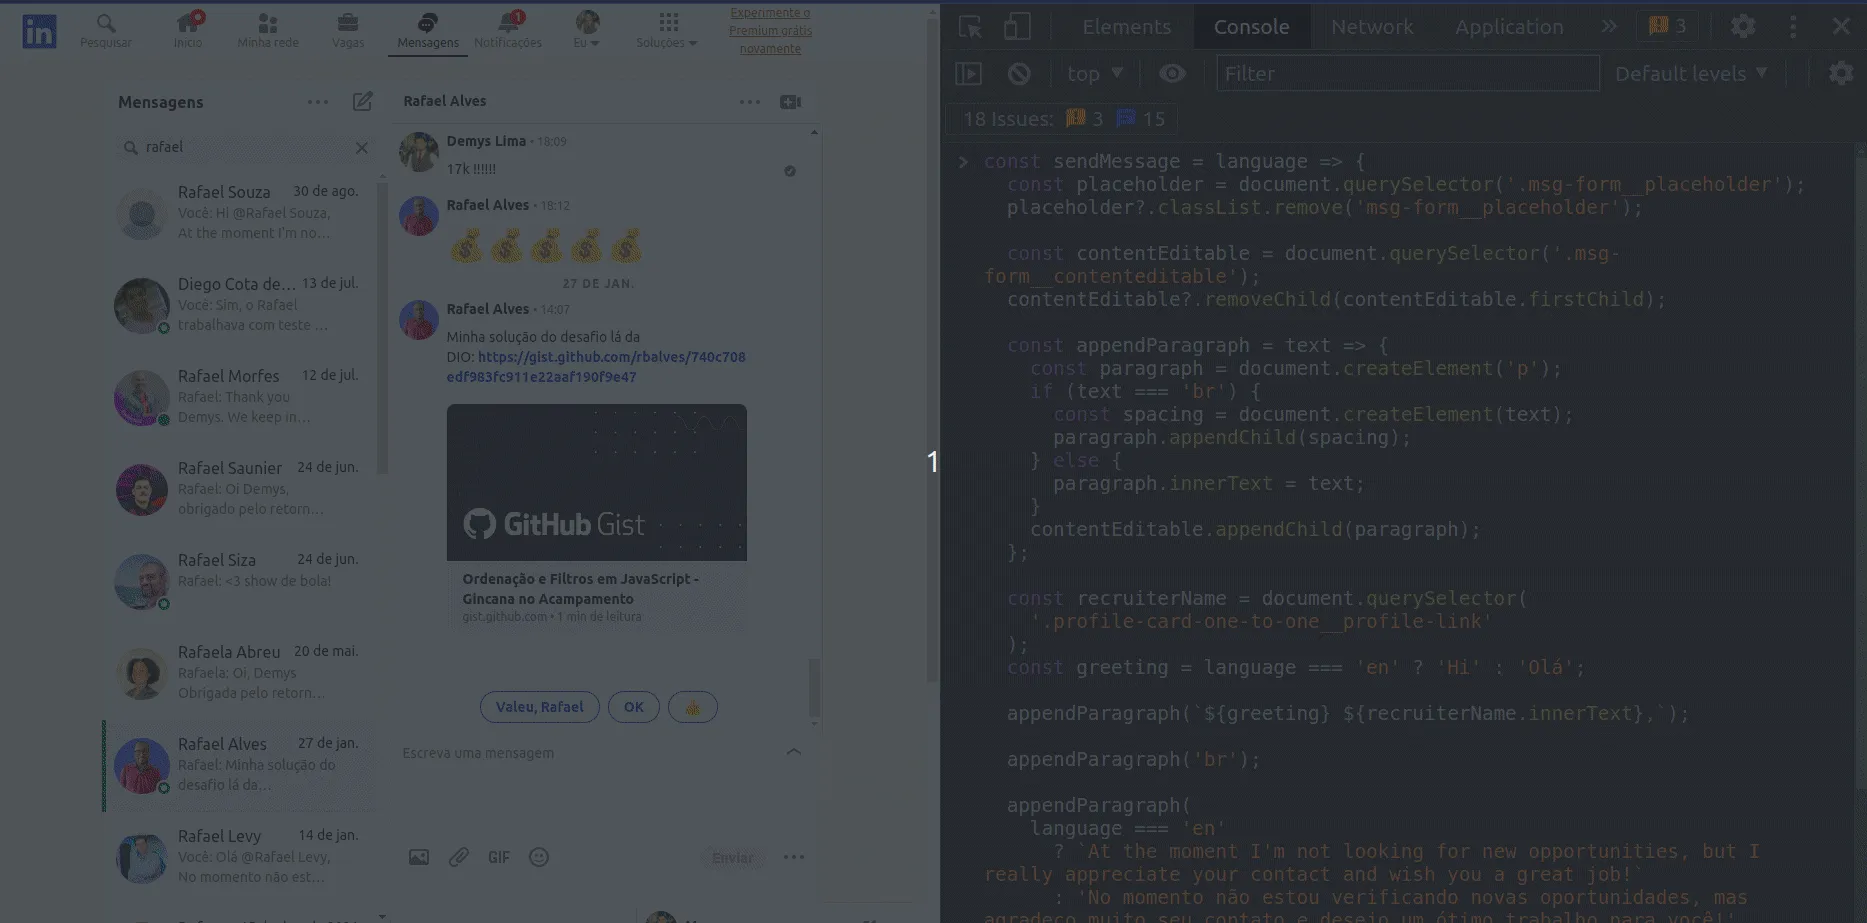Send thumbs up quick reply
This screenshot has width=1867, height=923.
[x=693, y=707]
